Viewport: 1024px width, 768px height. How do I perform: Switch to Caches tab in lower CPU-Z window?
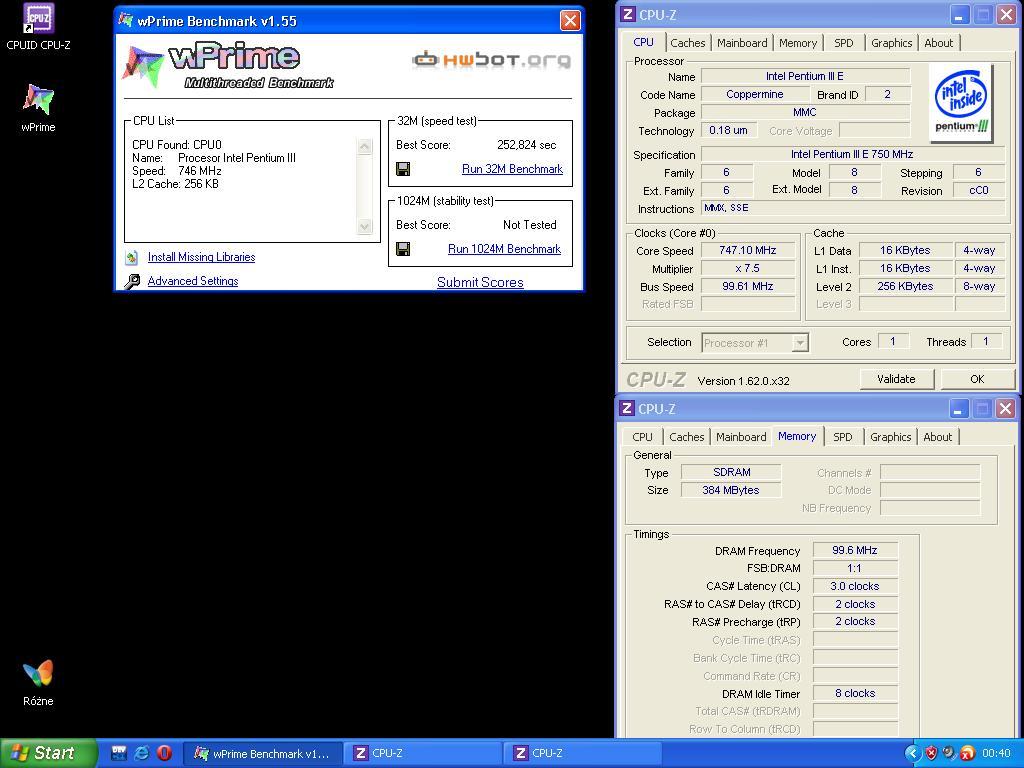click(x=686, y=437)
